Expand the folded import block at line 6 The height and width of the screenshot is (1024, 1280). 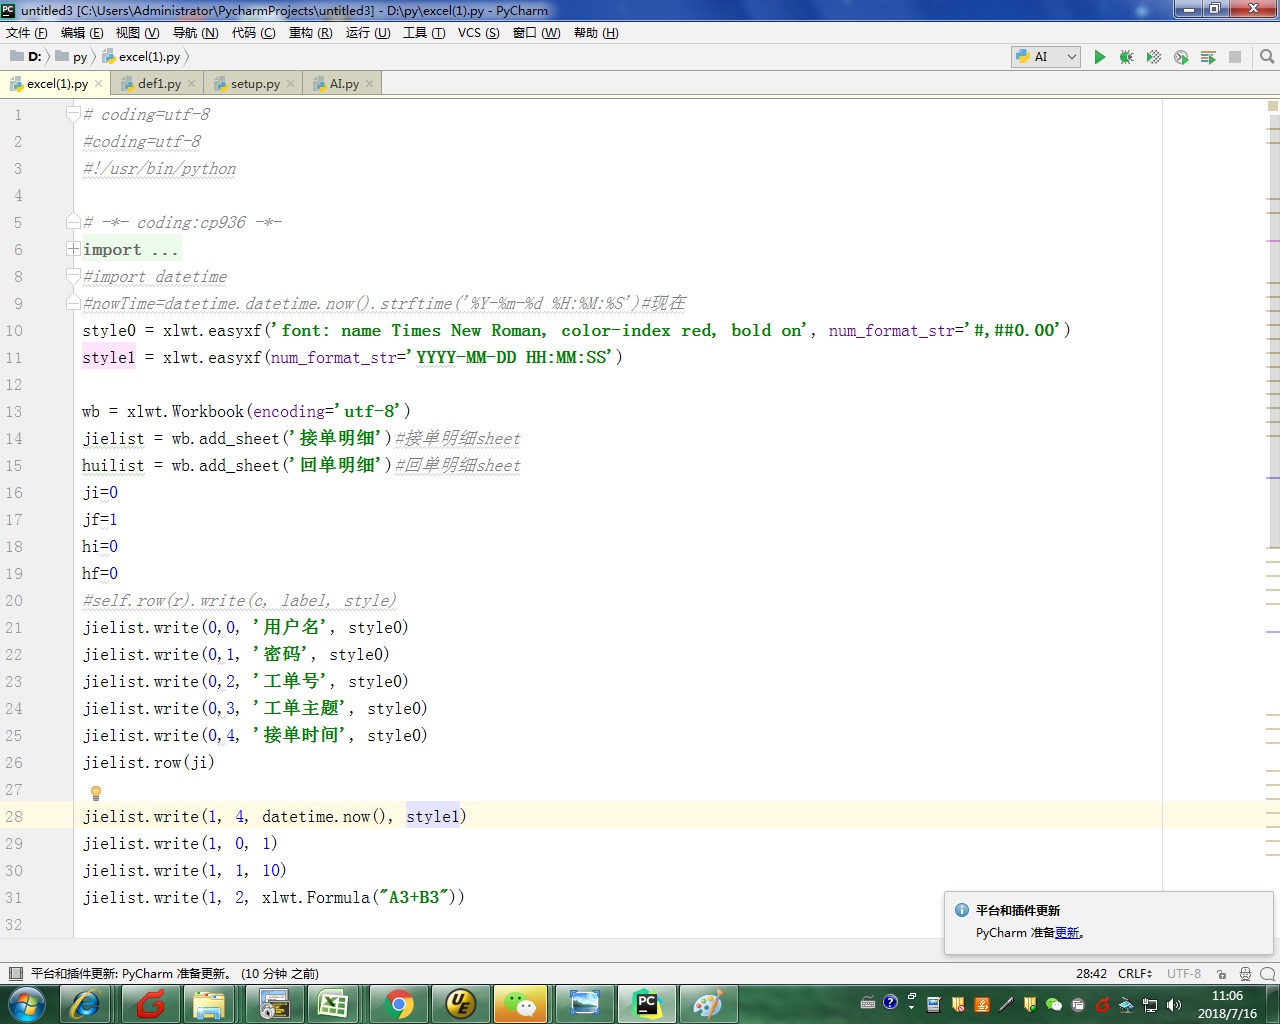click(73, 248)
